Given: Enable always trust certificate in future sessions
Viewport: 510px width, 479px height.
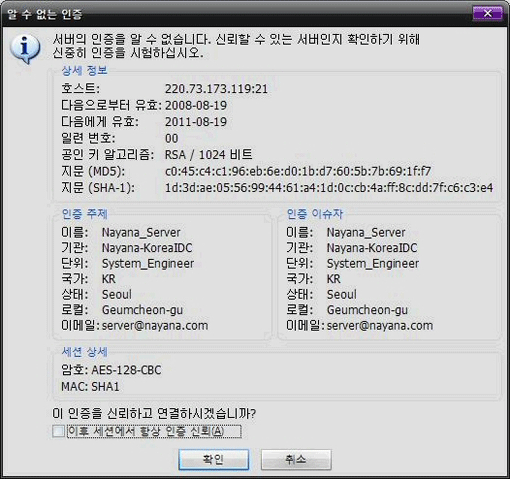Looking at the screenshot, I should tap(58, 431).
